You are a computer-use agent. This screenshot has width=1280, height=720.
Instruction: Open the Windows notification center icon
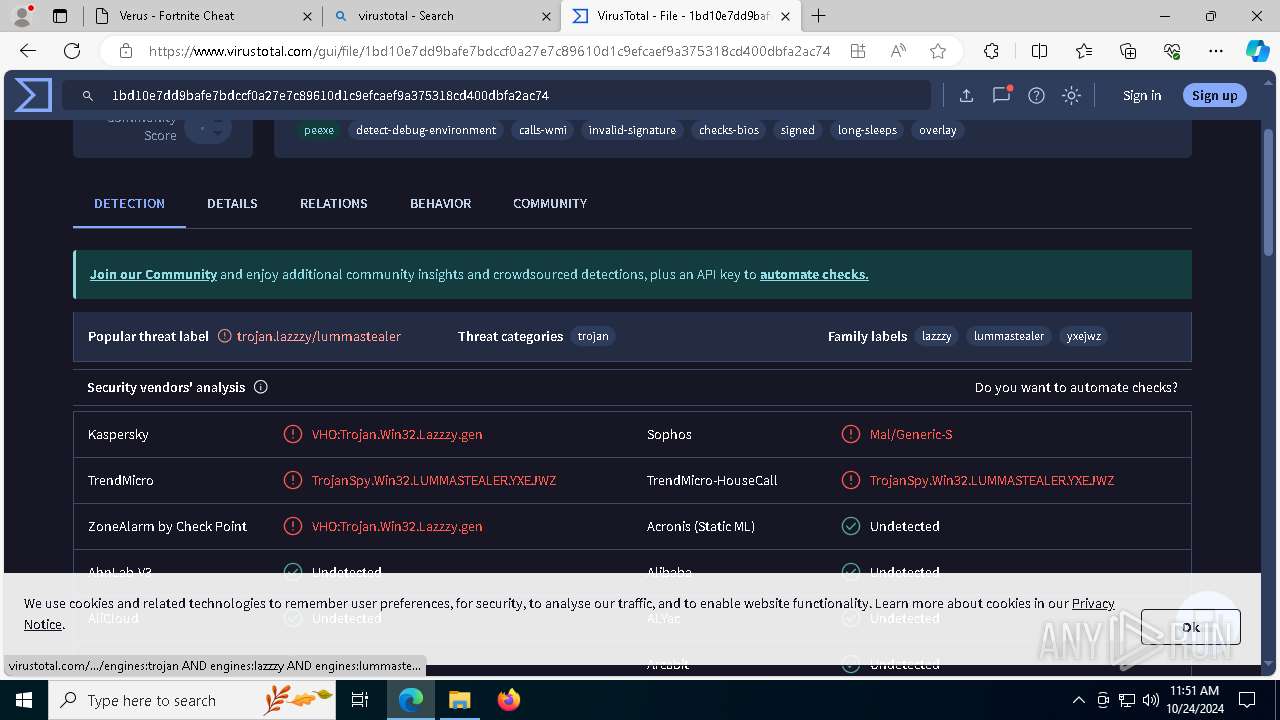point(1247,700)
